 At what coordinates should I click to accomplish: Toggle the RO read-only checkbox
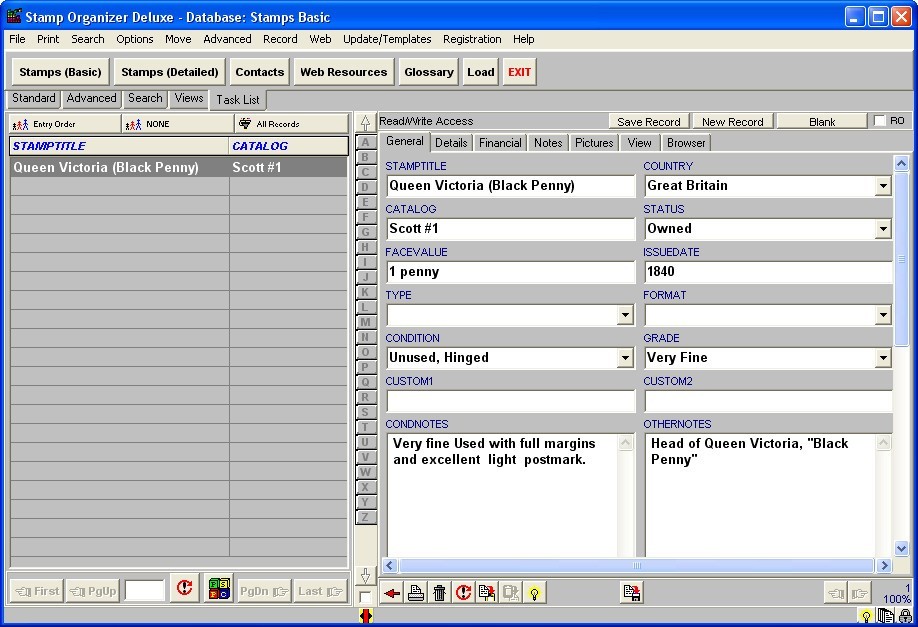tap(879, 121)
